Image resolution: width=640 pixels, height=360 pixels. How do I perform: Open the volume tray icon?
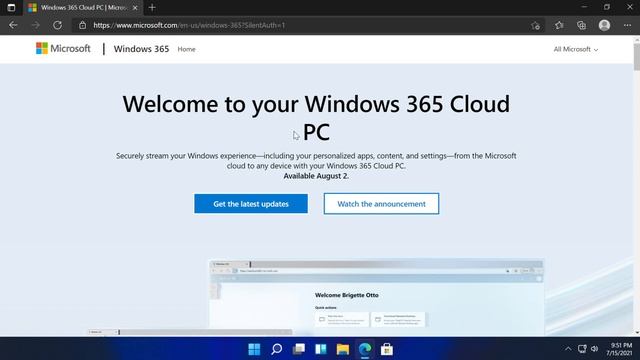[595, 349]
